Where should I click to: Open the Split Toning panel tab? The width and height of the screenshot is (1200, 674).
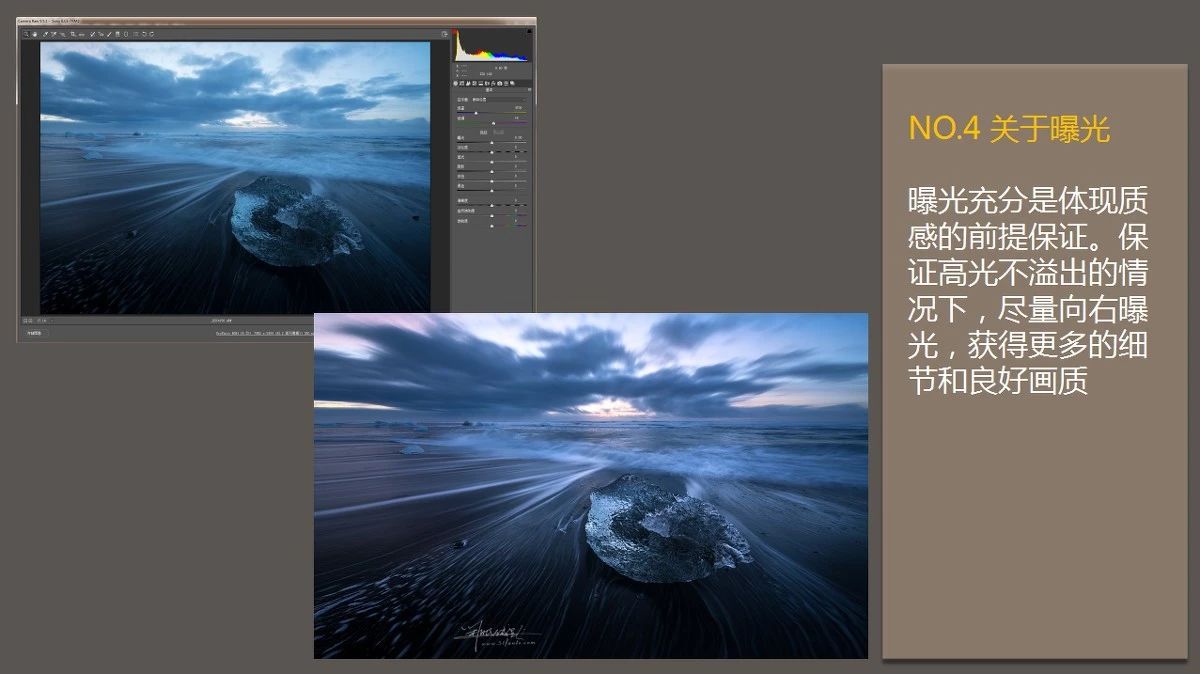coord(481,83)
